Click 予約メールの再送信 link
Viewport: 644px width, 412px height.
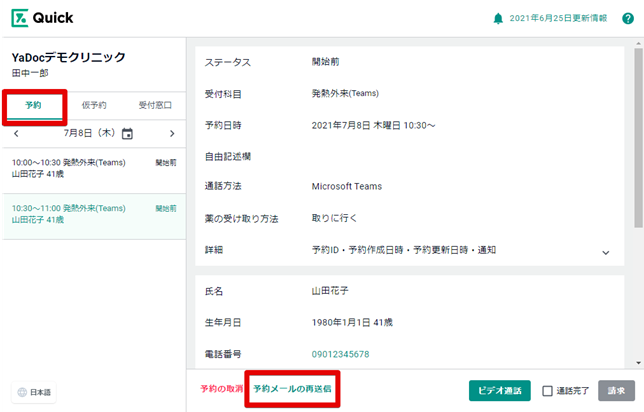(x=292, y=388)
